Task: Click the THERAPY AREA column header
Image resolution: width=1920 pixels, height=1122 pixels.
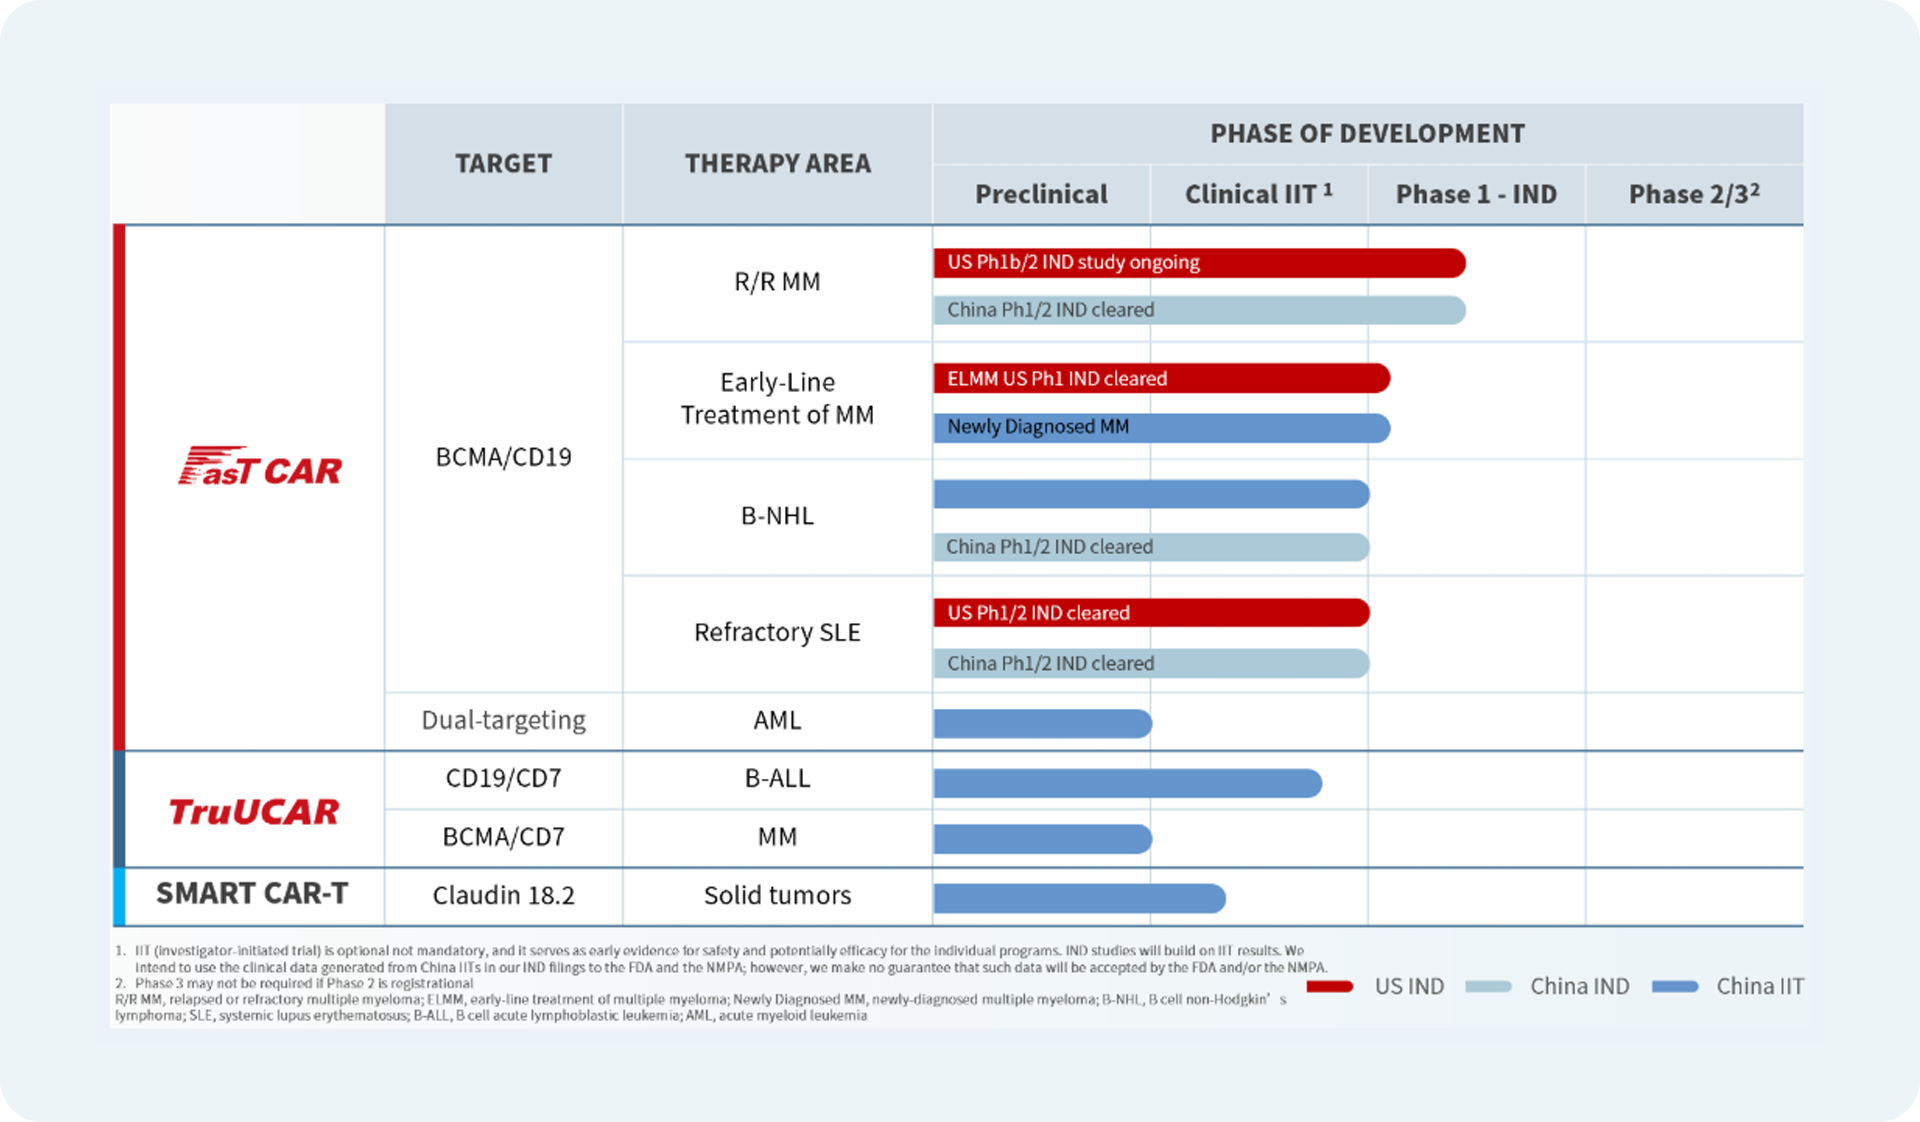Action: coord(778,163)
